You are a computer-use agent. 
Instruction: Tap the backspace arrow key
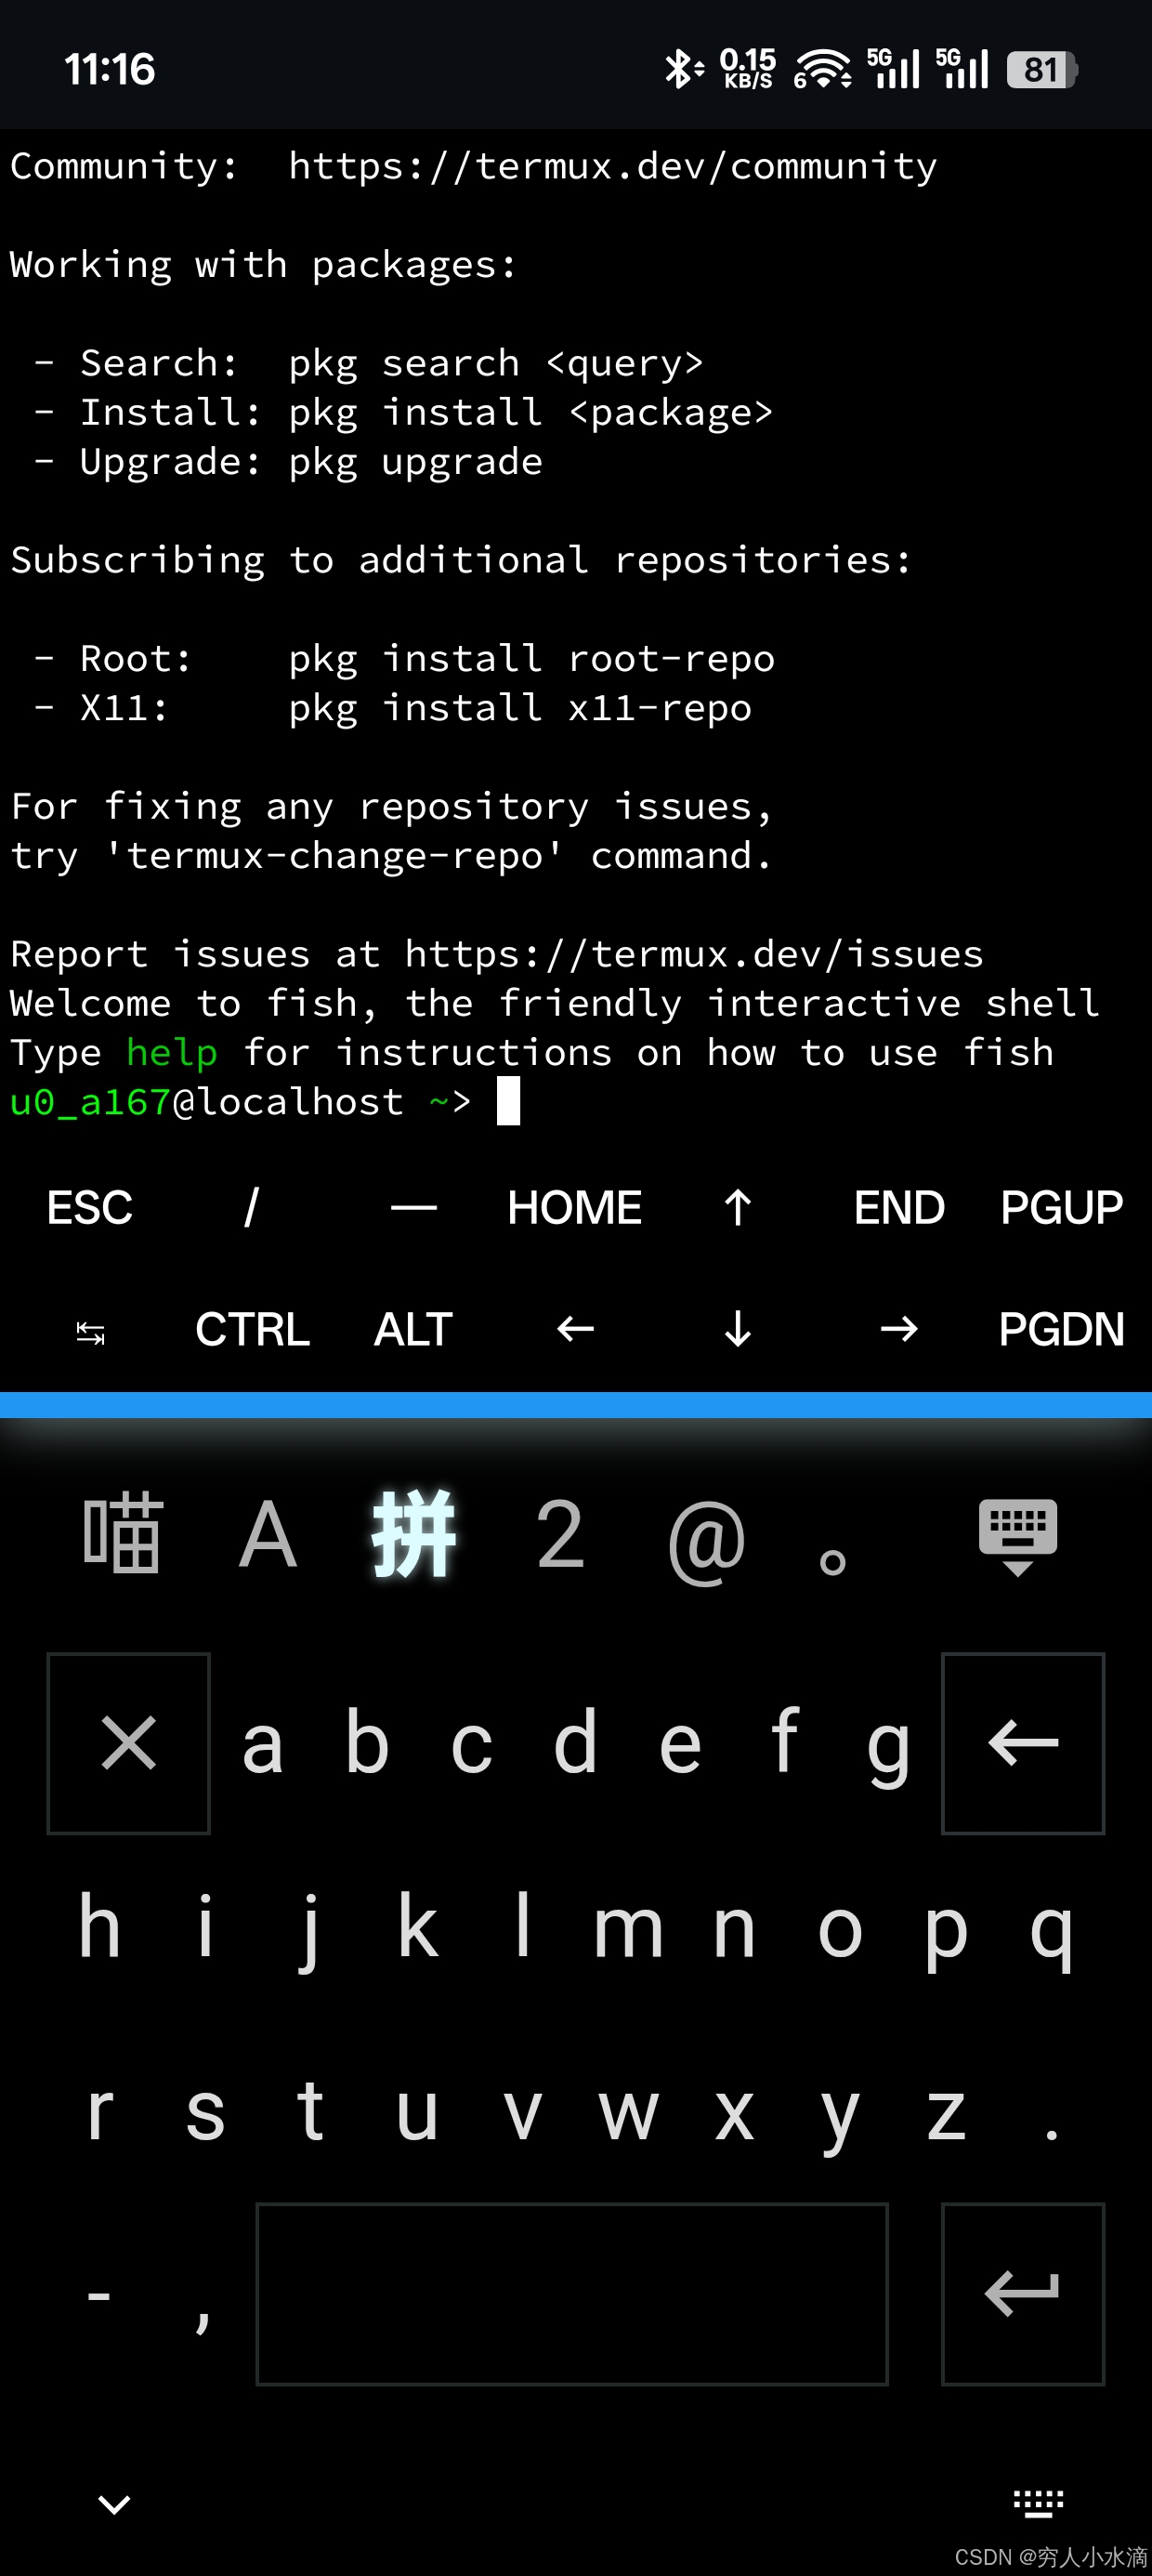point(1023,1743)
